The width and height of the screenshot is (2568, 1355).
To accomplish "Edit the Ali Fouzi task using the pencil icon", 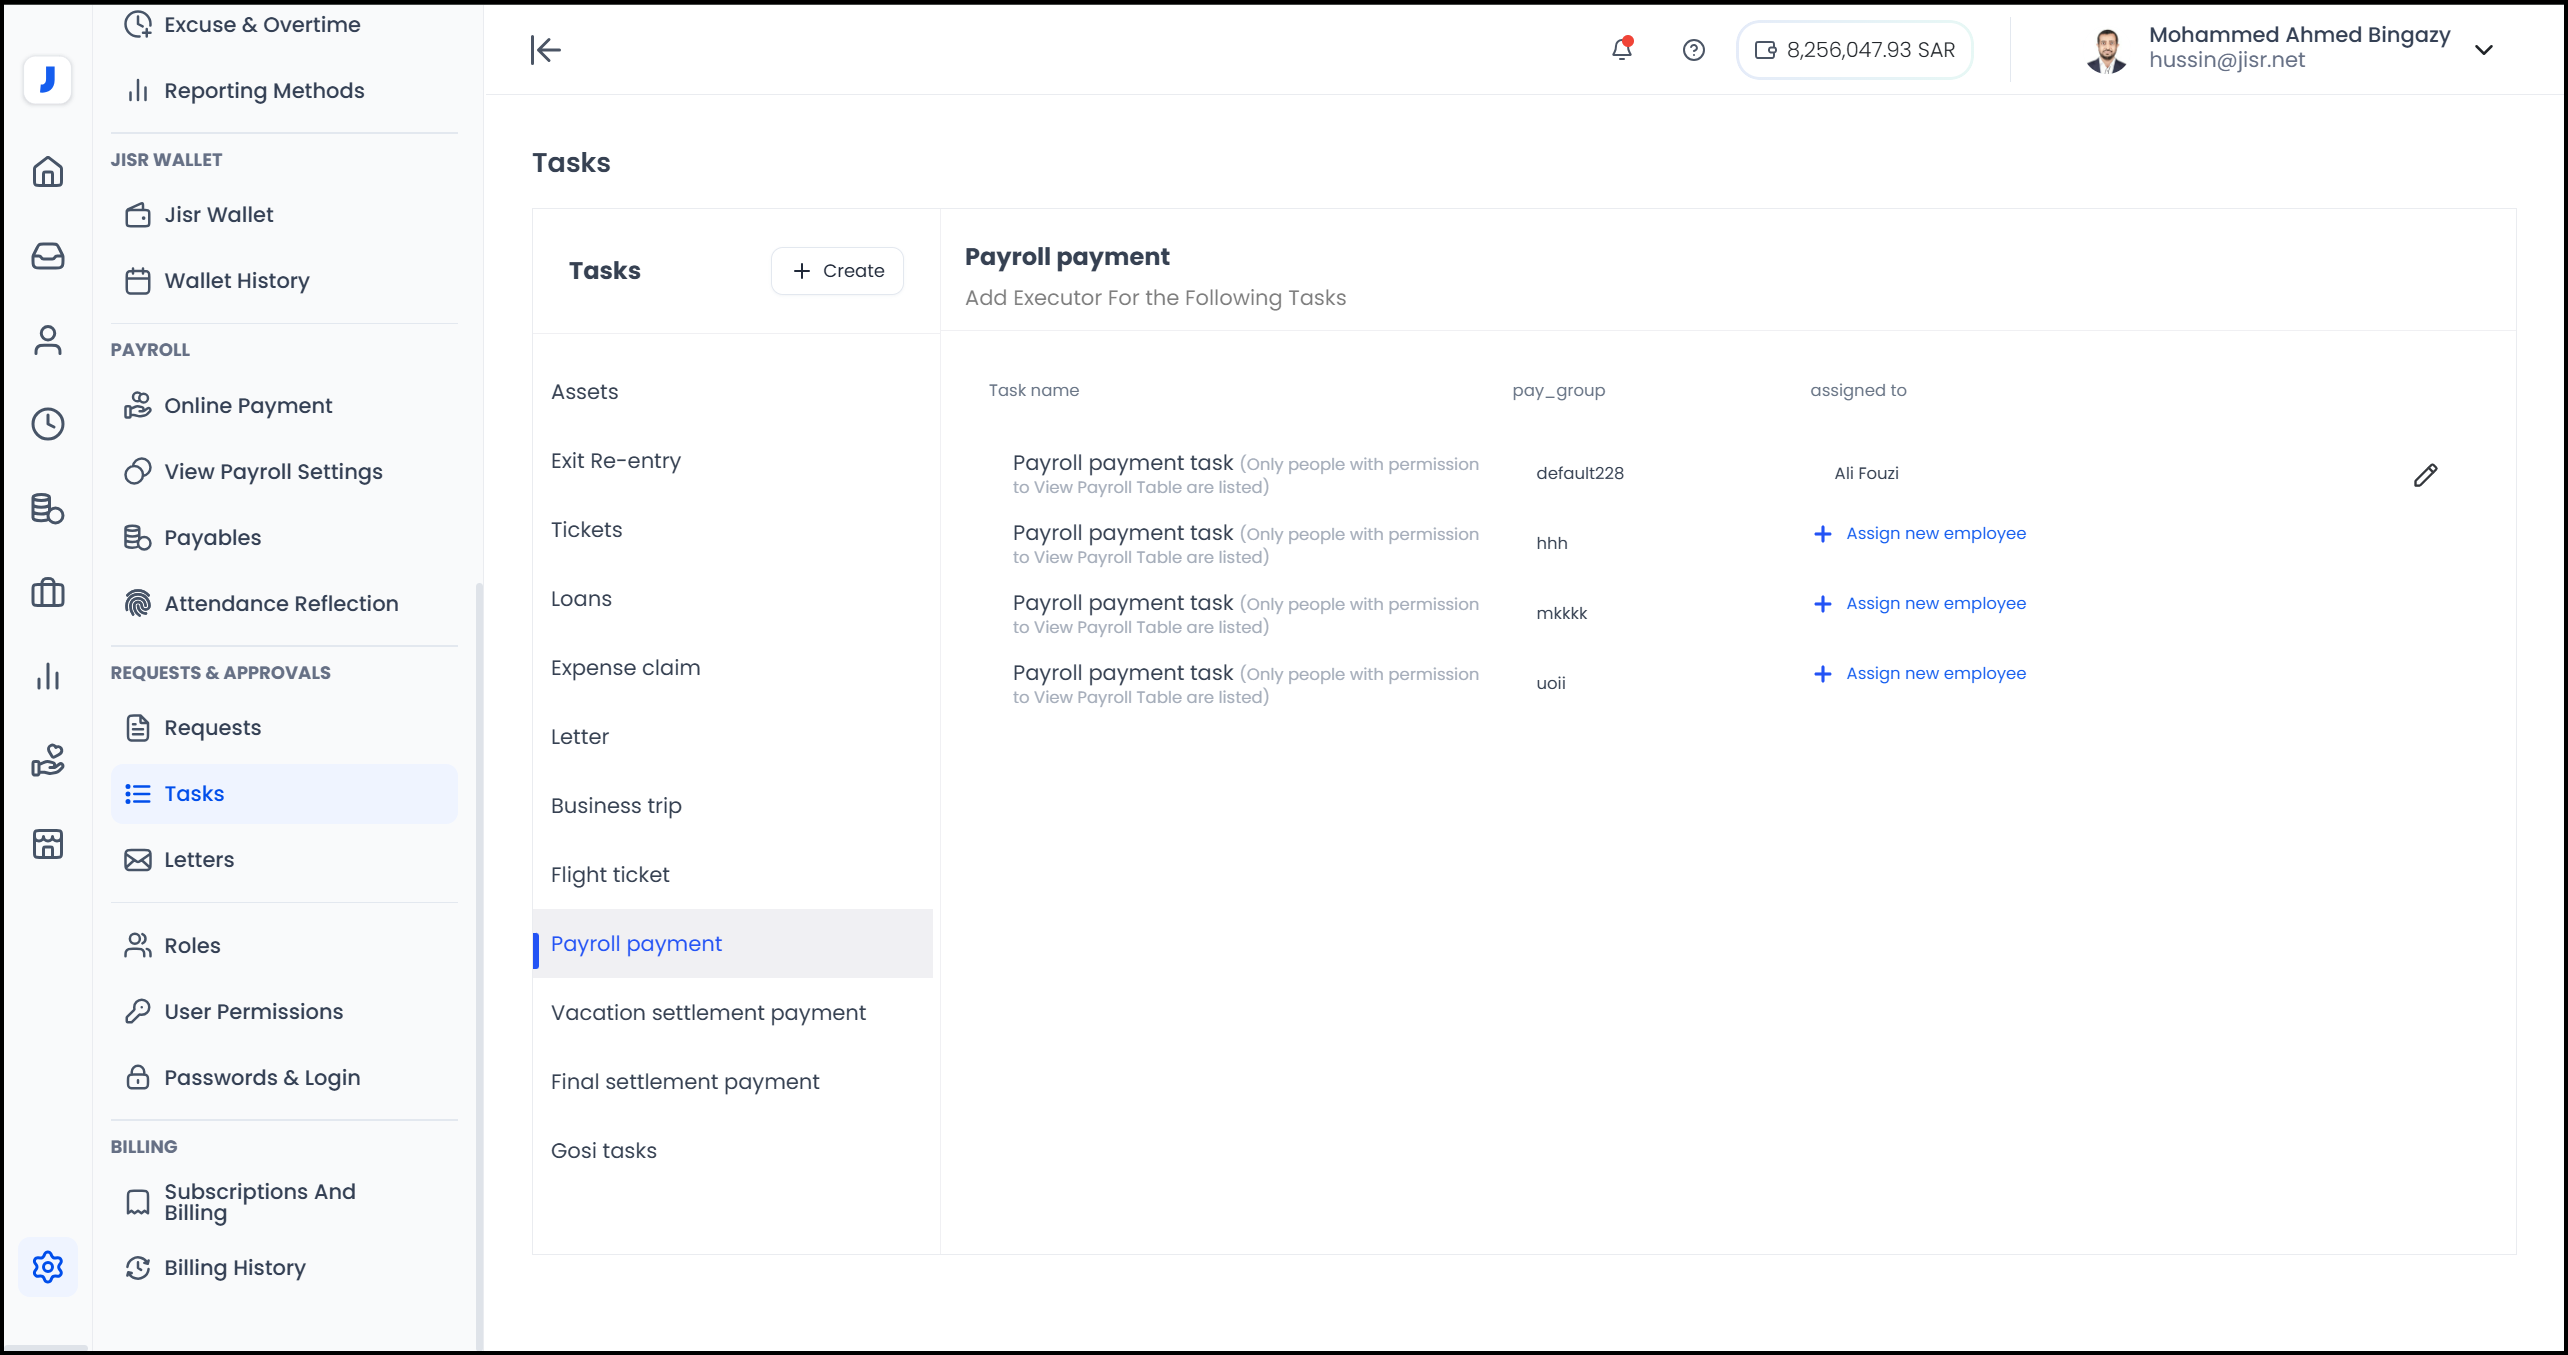I will (x=2426, y=474).
